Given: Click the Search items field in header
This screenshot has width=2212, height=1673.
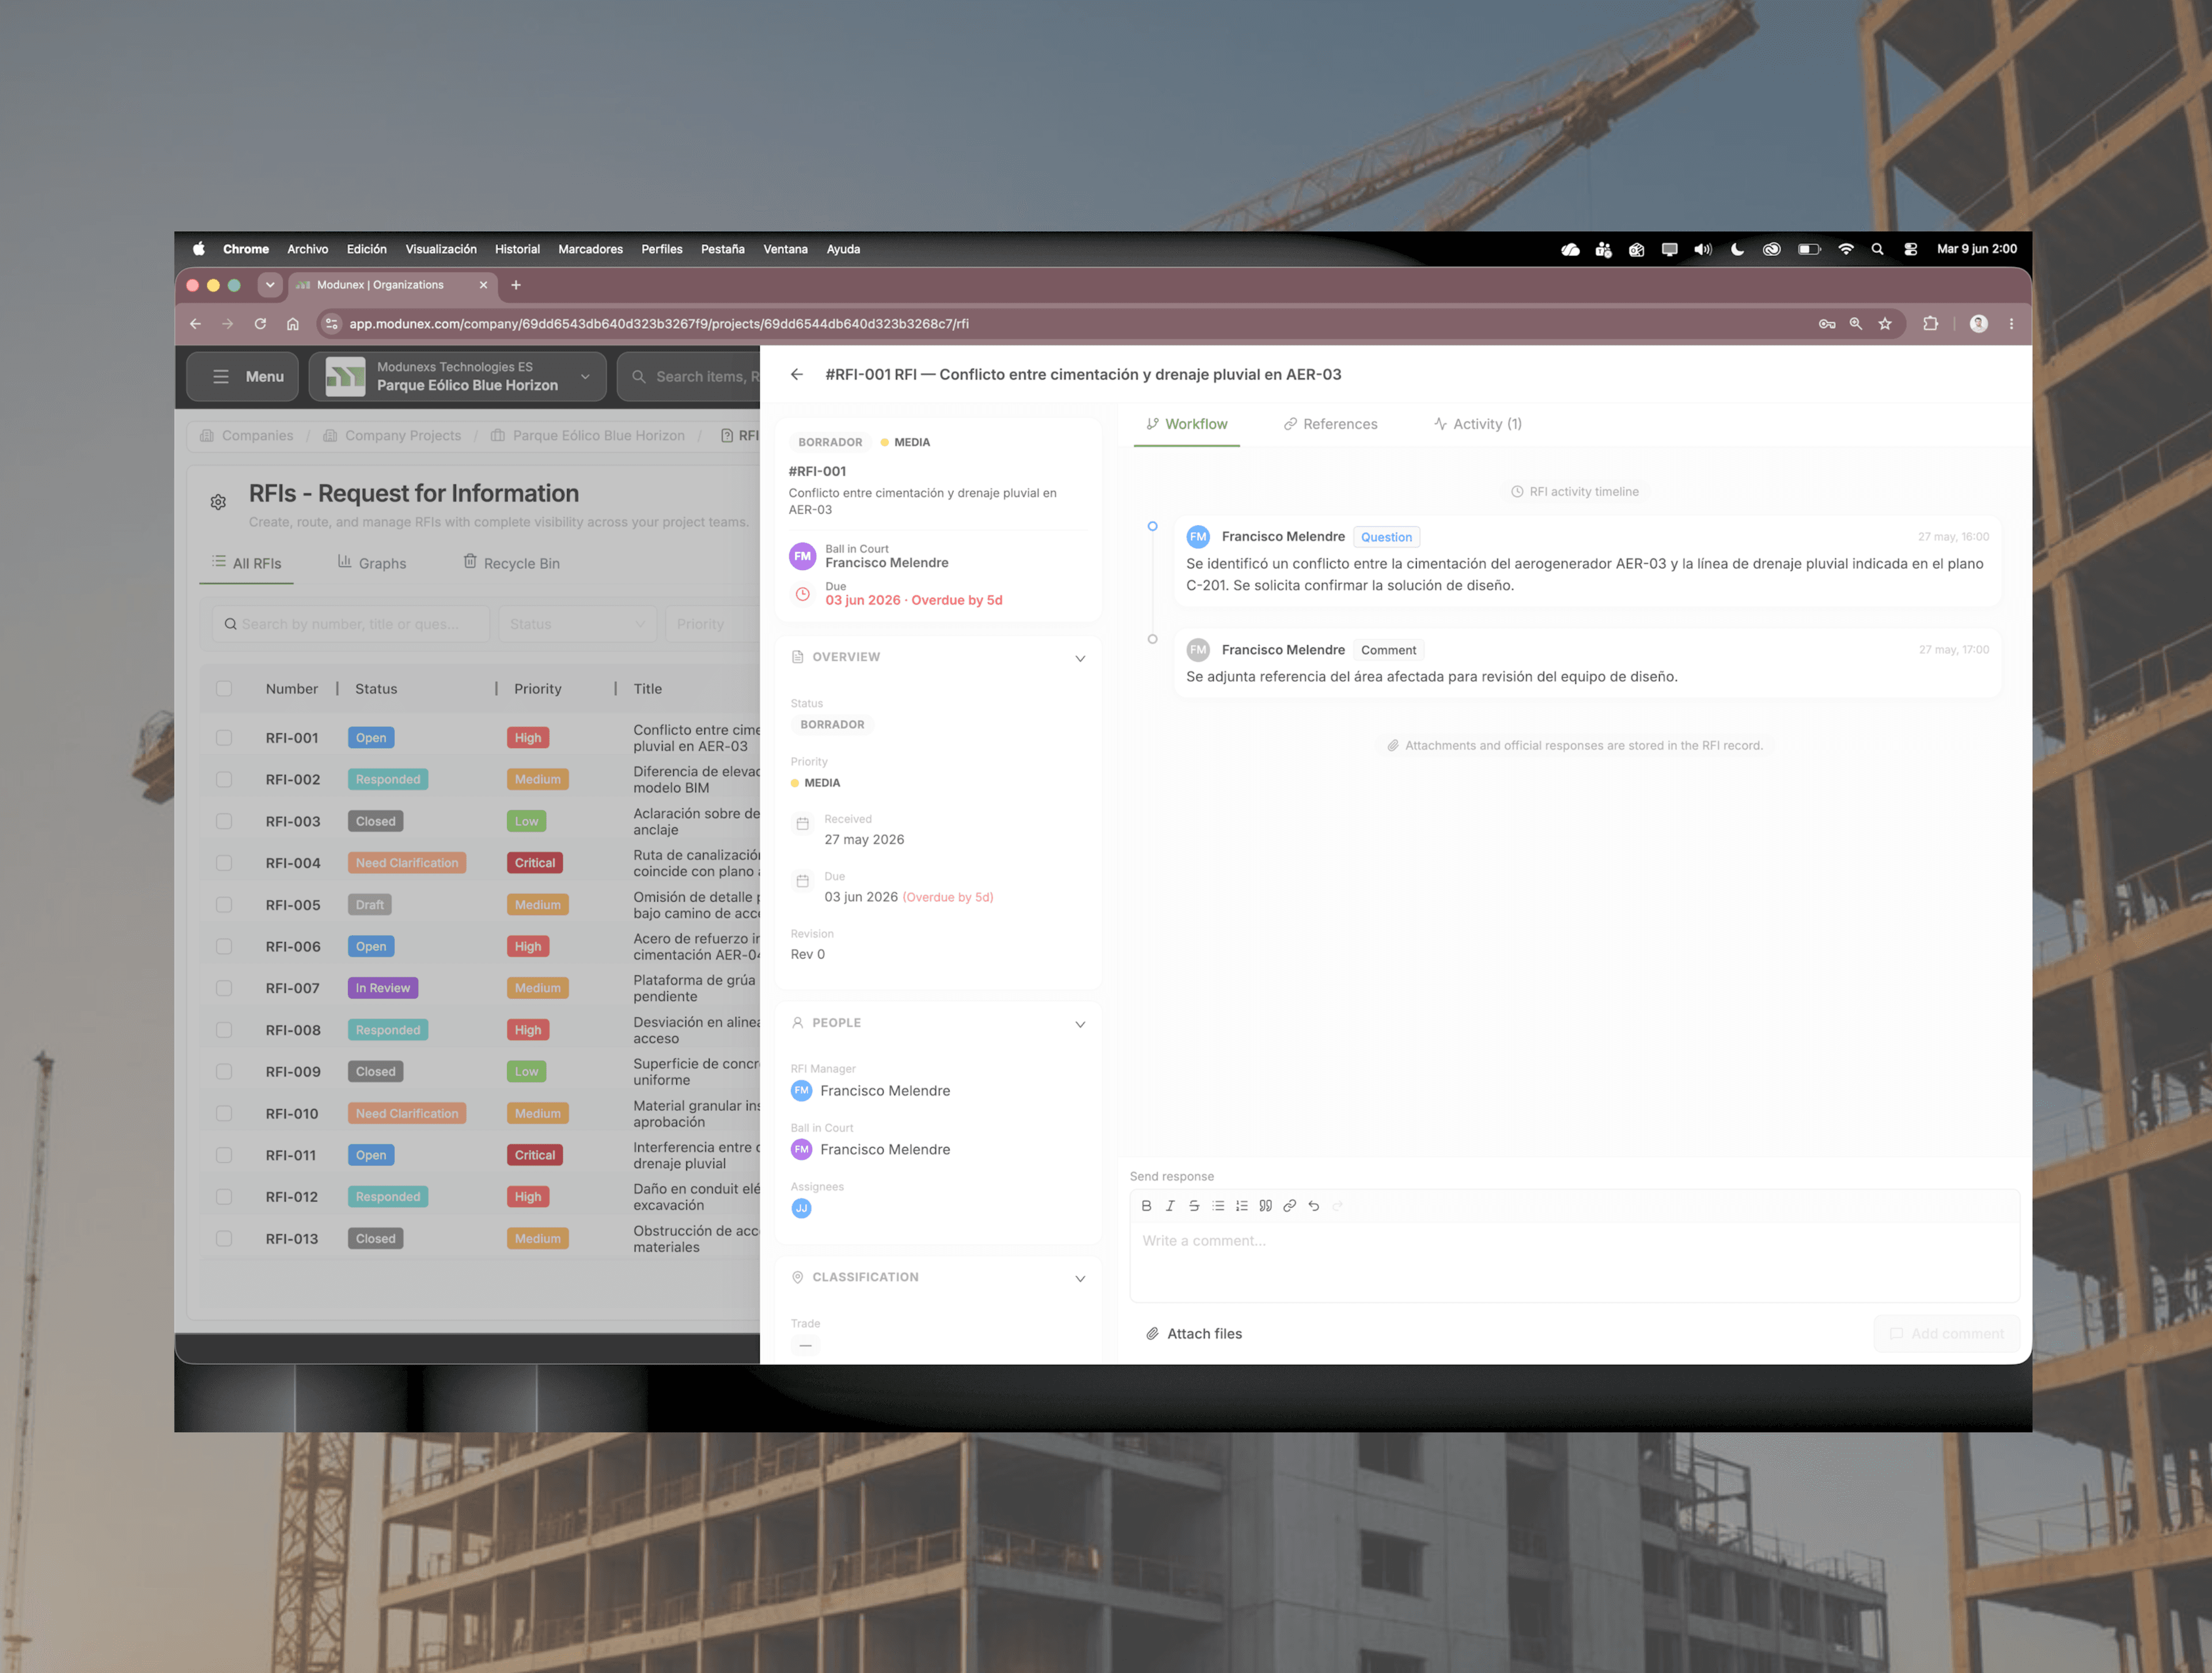Looking at the screenshot, I should pos(690,377).
